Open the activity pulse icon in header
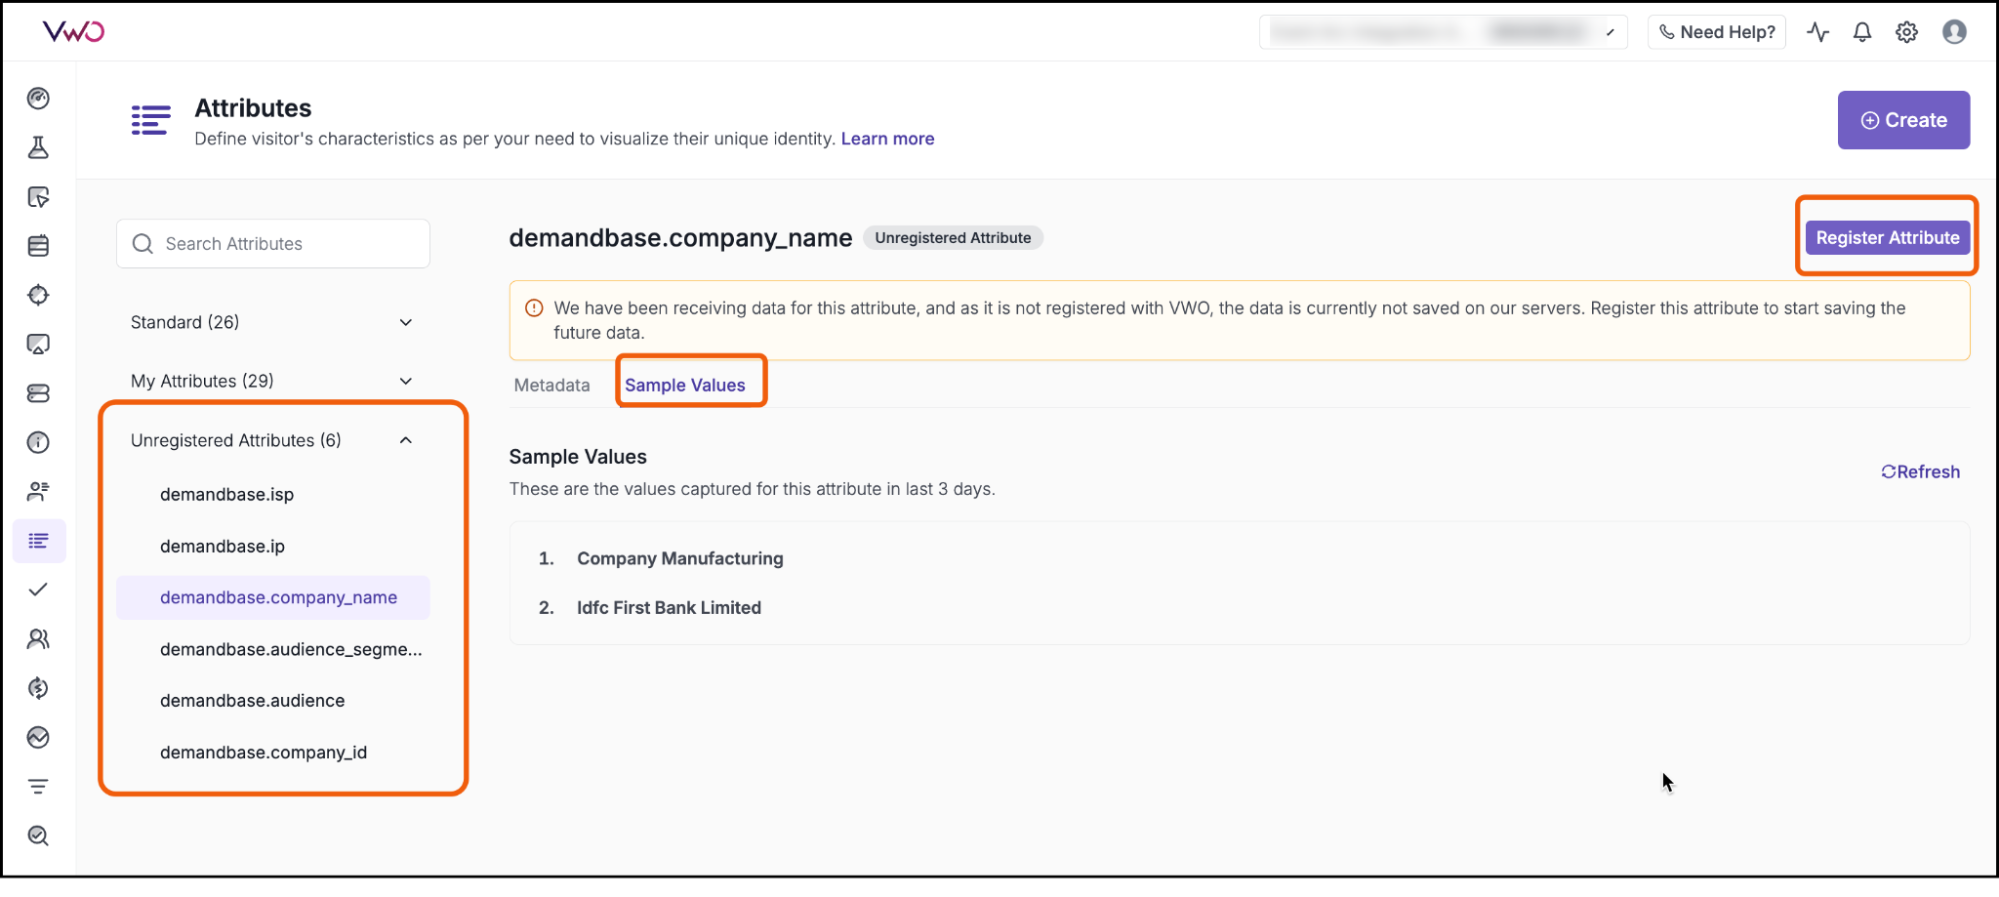Viewport: 1999px width, 897px height. click(1818, 32)
